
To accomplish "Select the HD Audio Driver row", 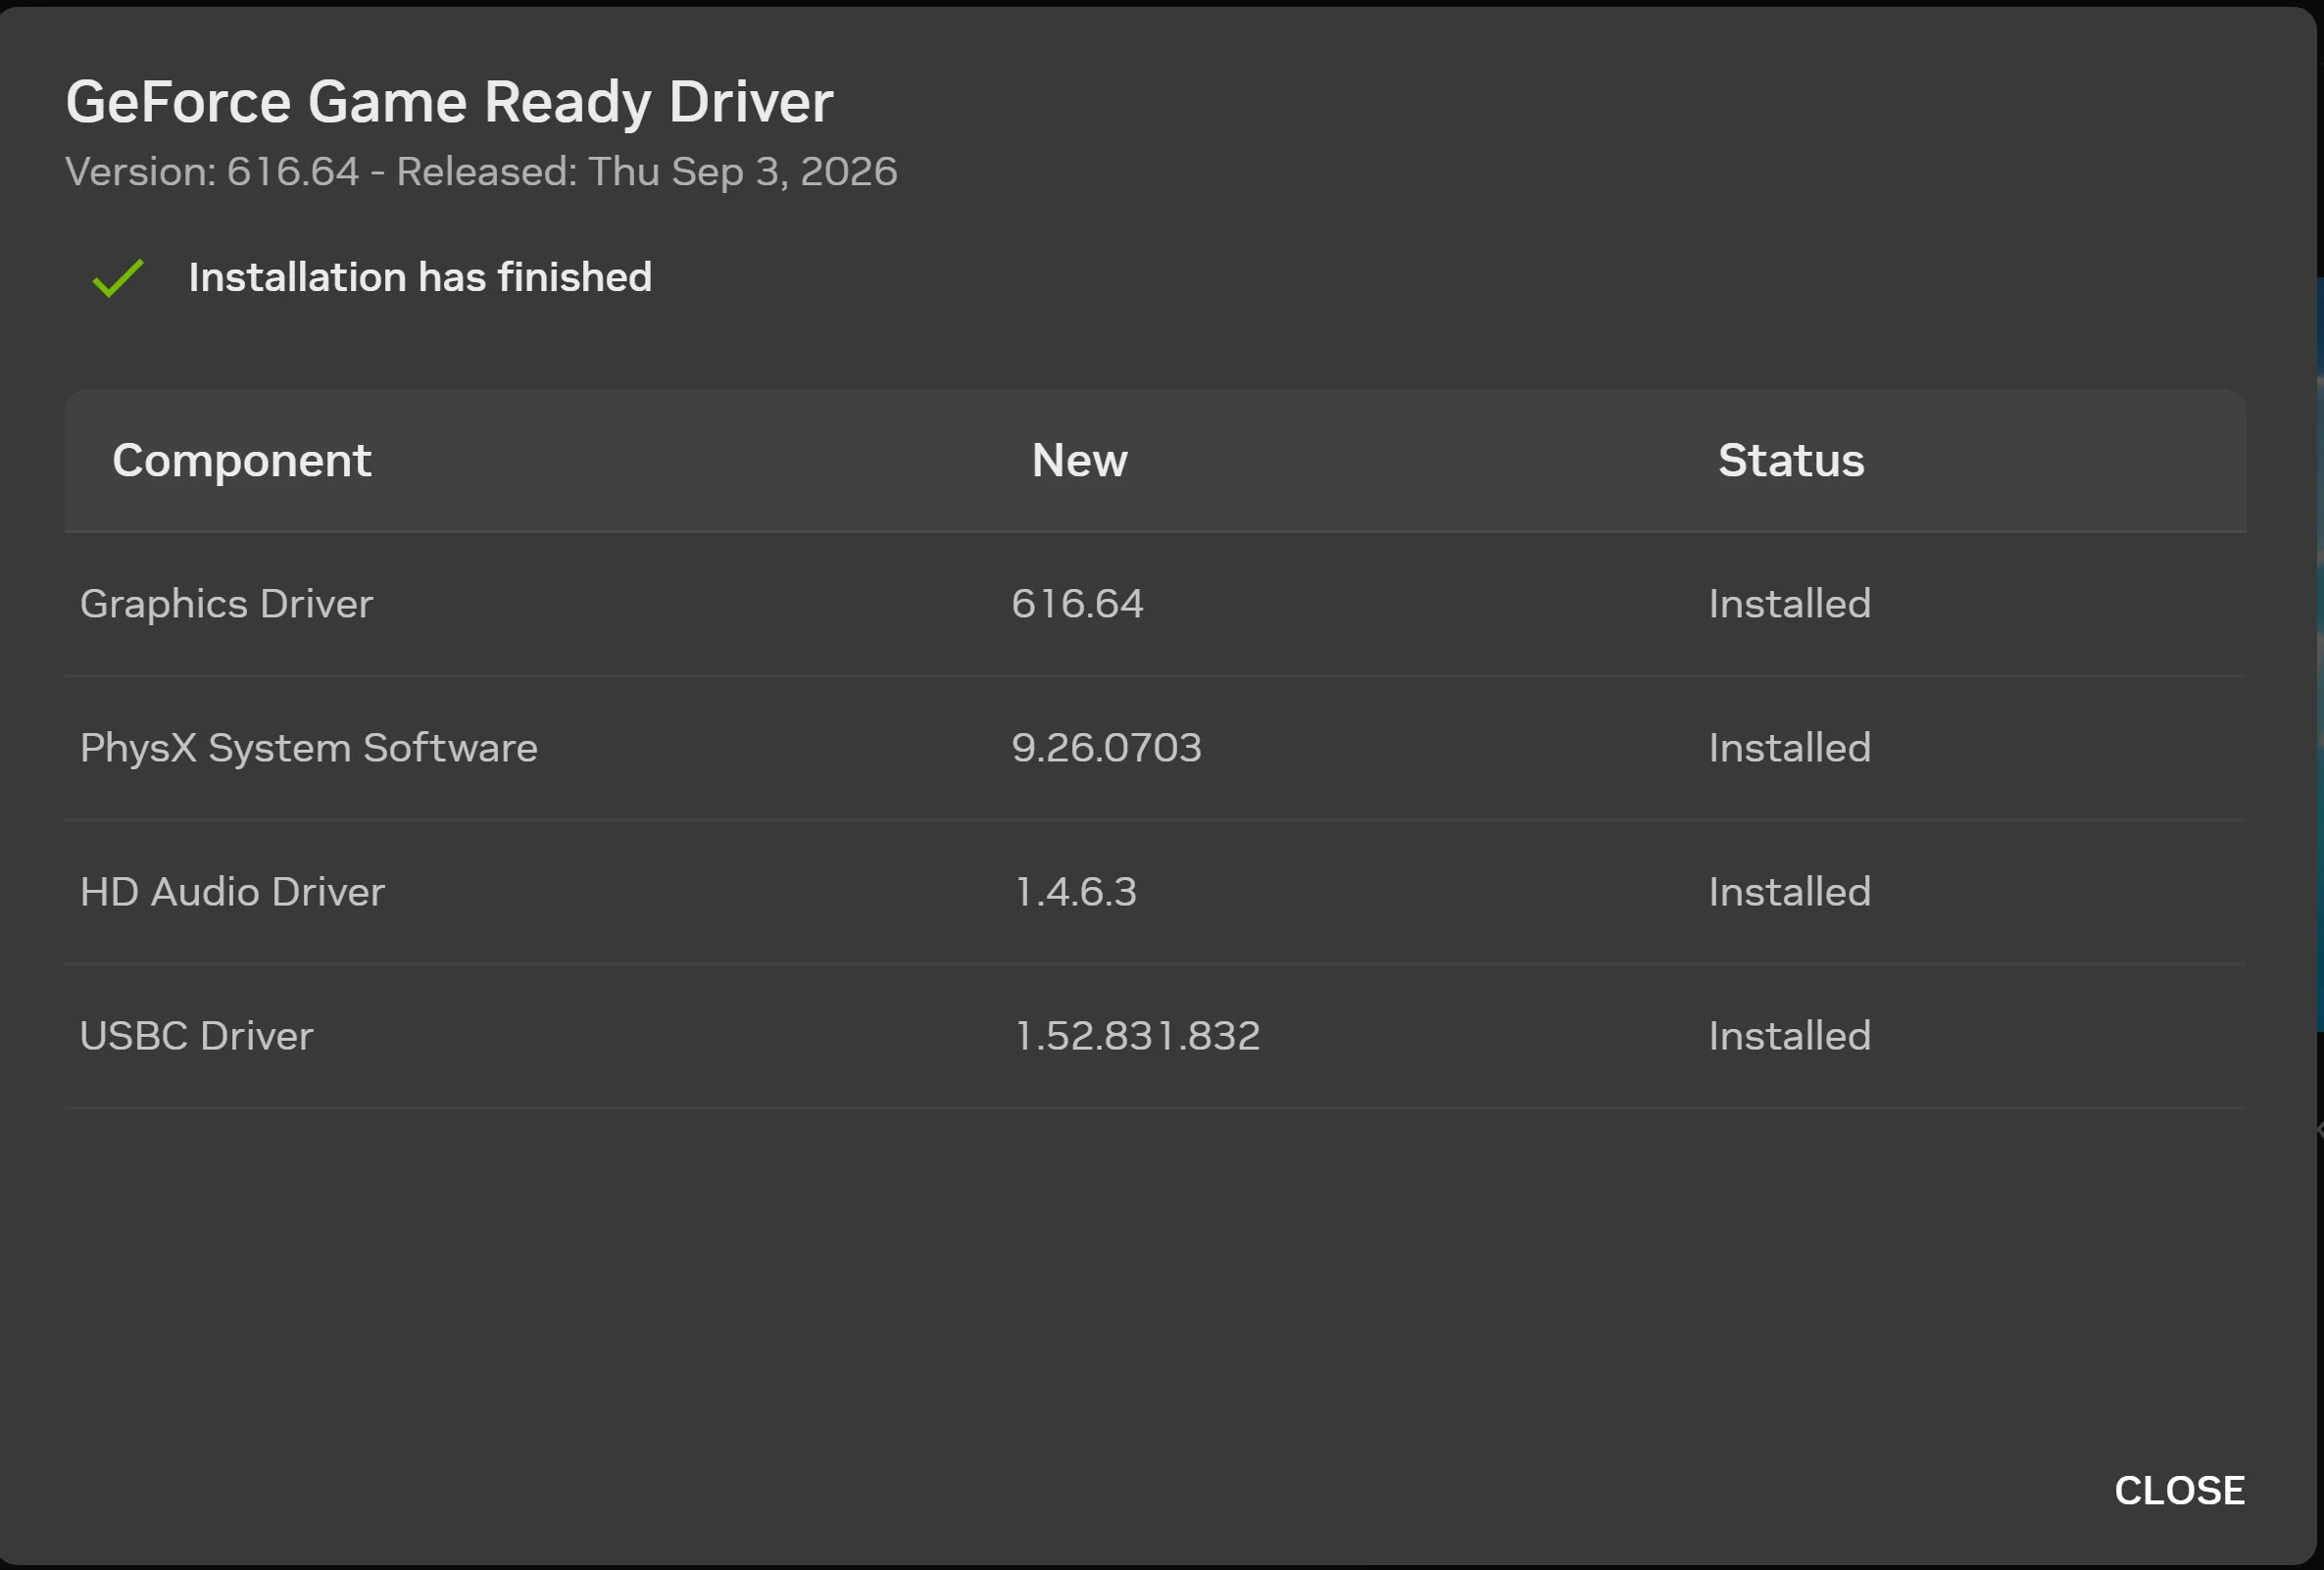I will (1155, 892).
